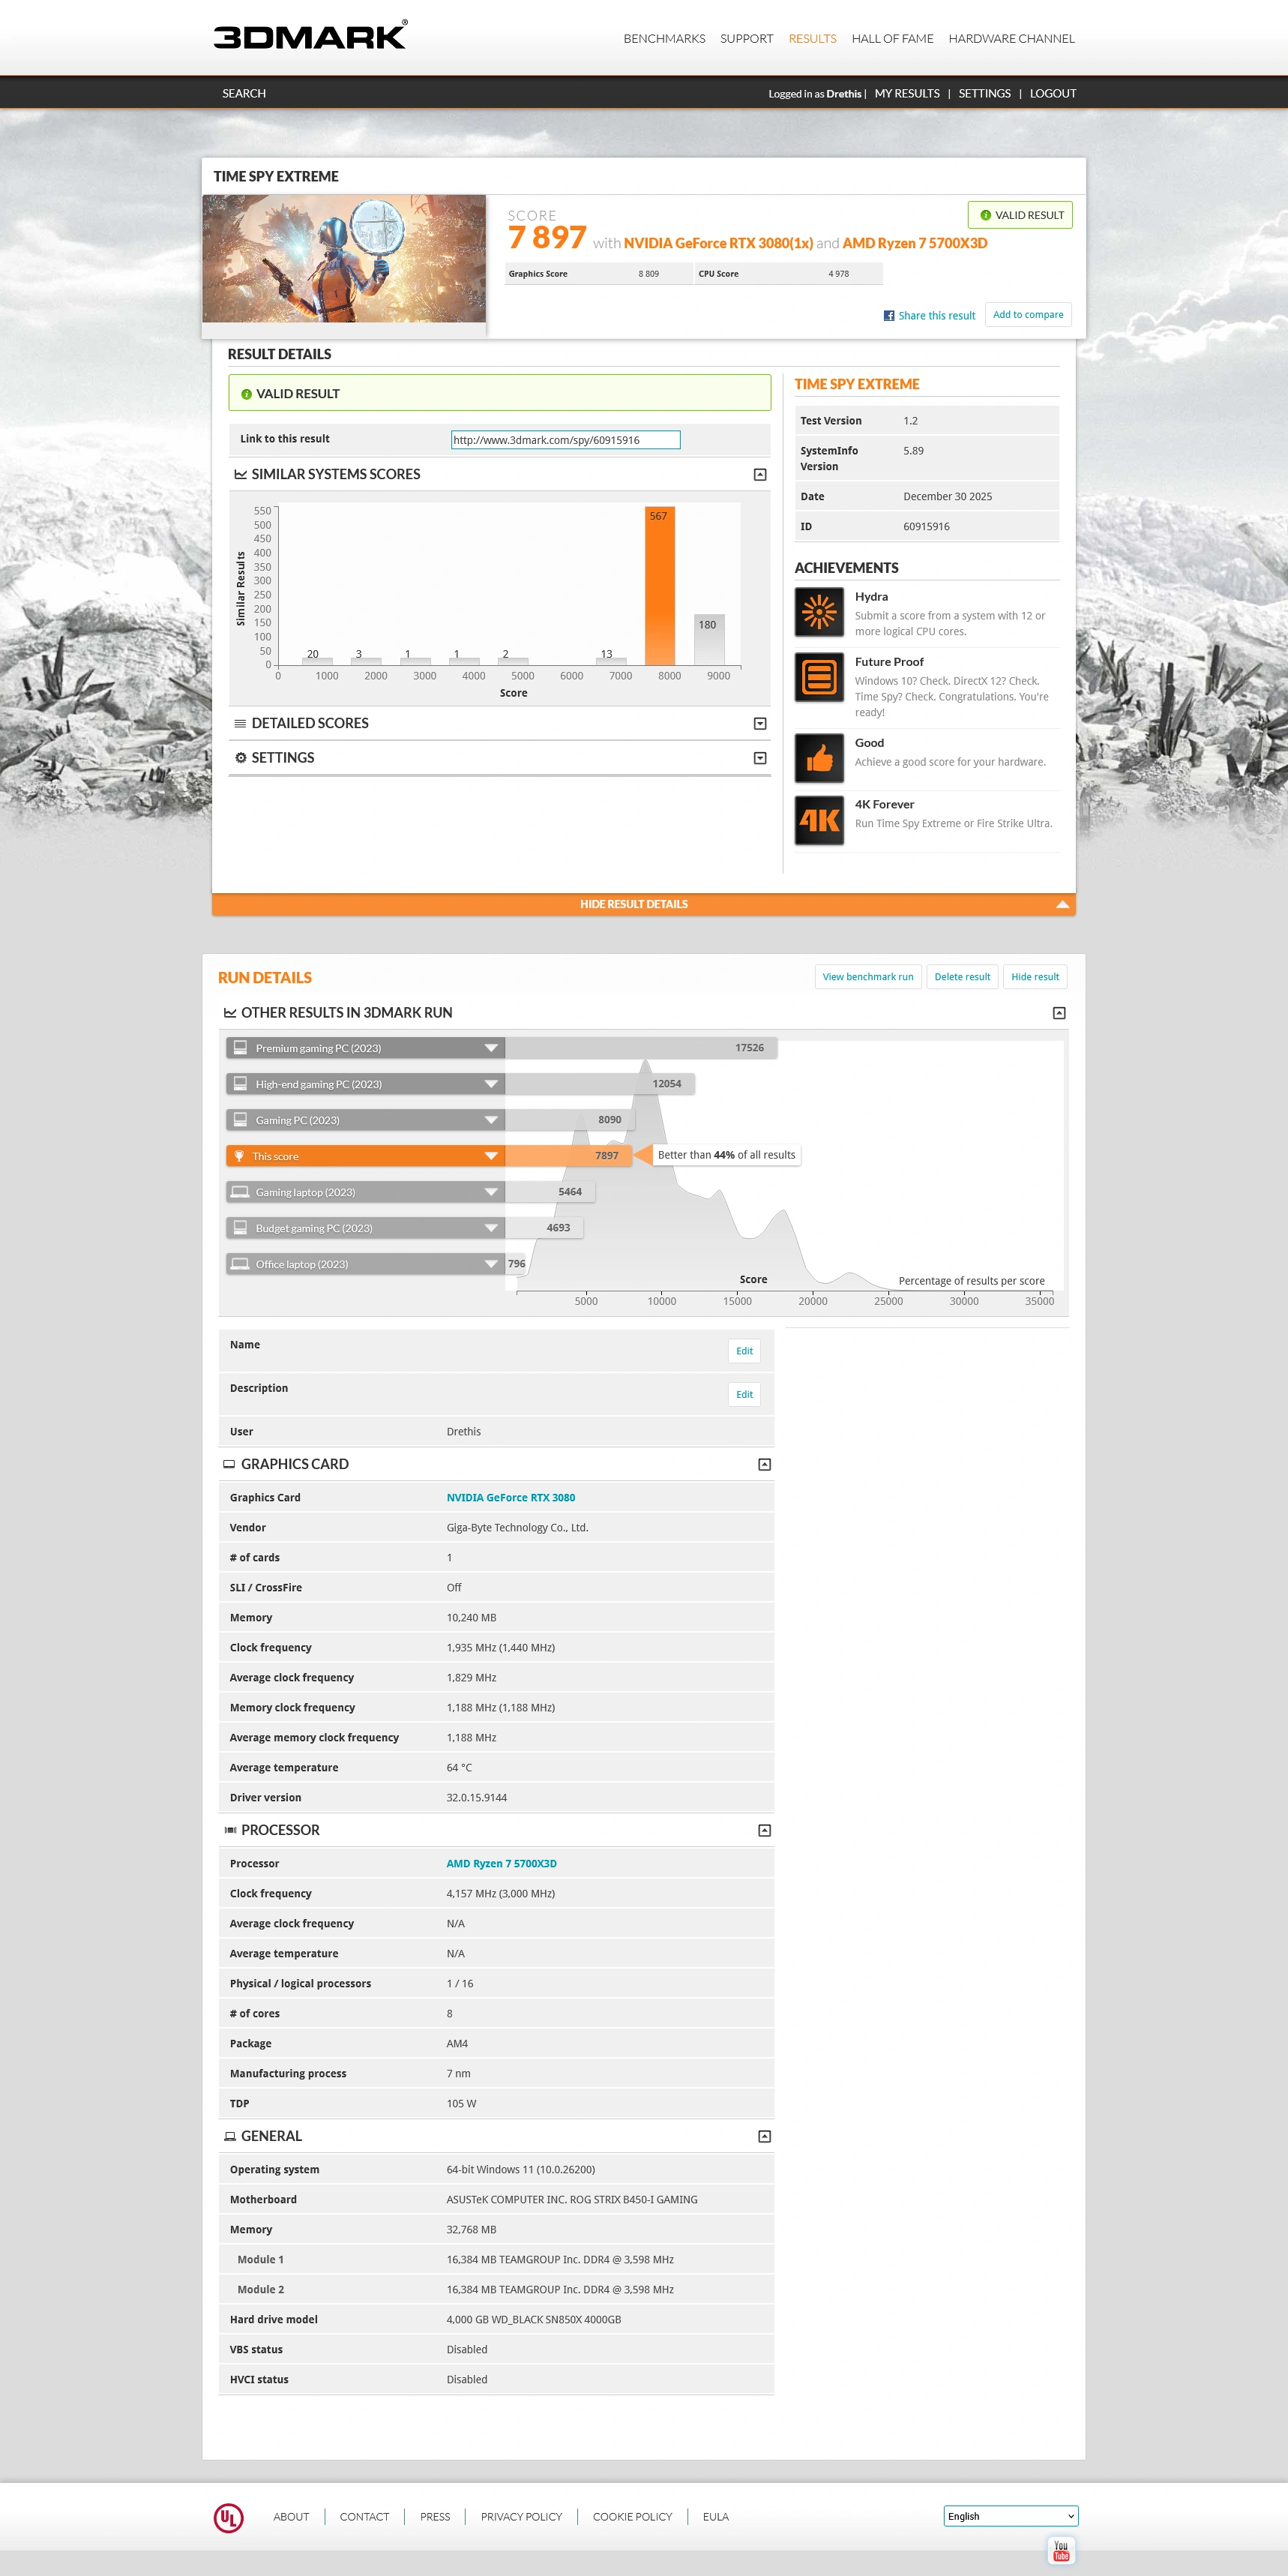Click the UL logo in footer

228,2517
